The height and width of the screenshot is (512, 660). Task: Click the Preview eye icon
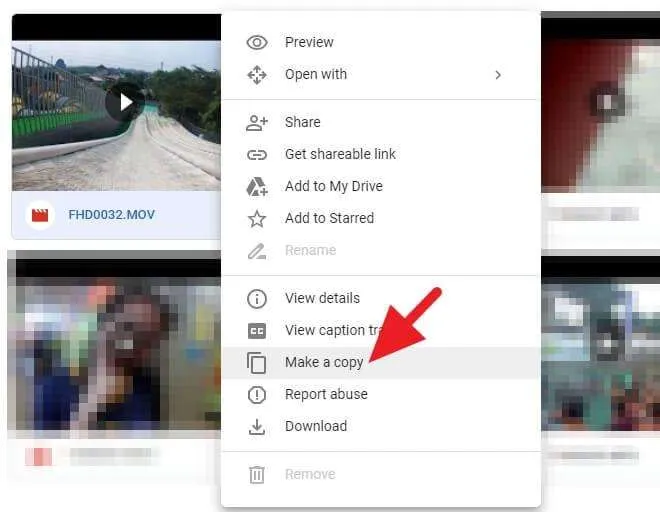(x=257, y=43)
